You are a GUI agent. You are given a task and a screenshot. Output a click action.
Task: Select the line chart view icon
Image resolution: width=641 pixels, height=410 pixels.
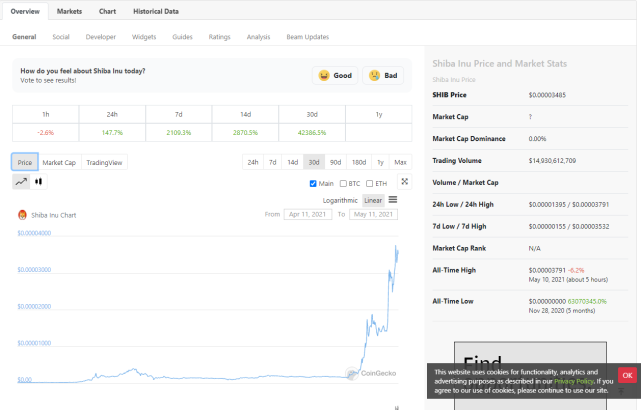tap(21, 181)
